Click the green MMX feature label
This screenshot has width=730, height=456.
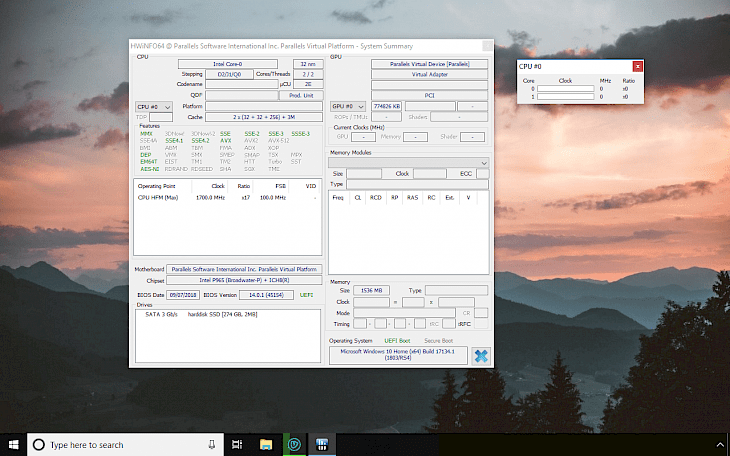point(146,134)
